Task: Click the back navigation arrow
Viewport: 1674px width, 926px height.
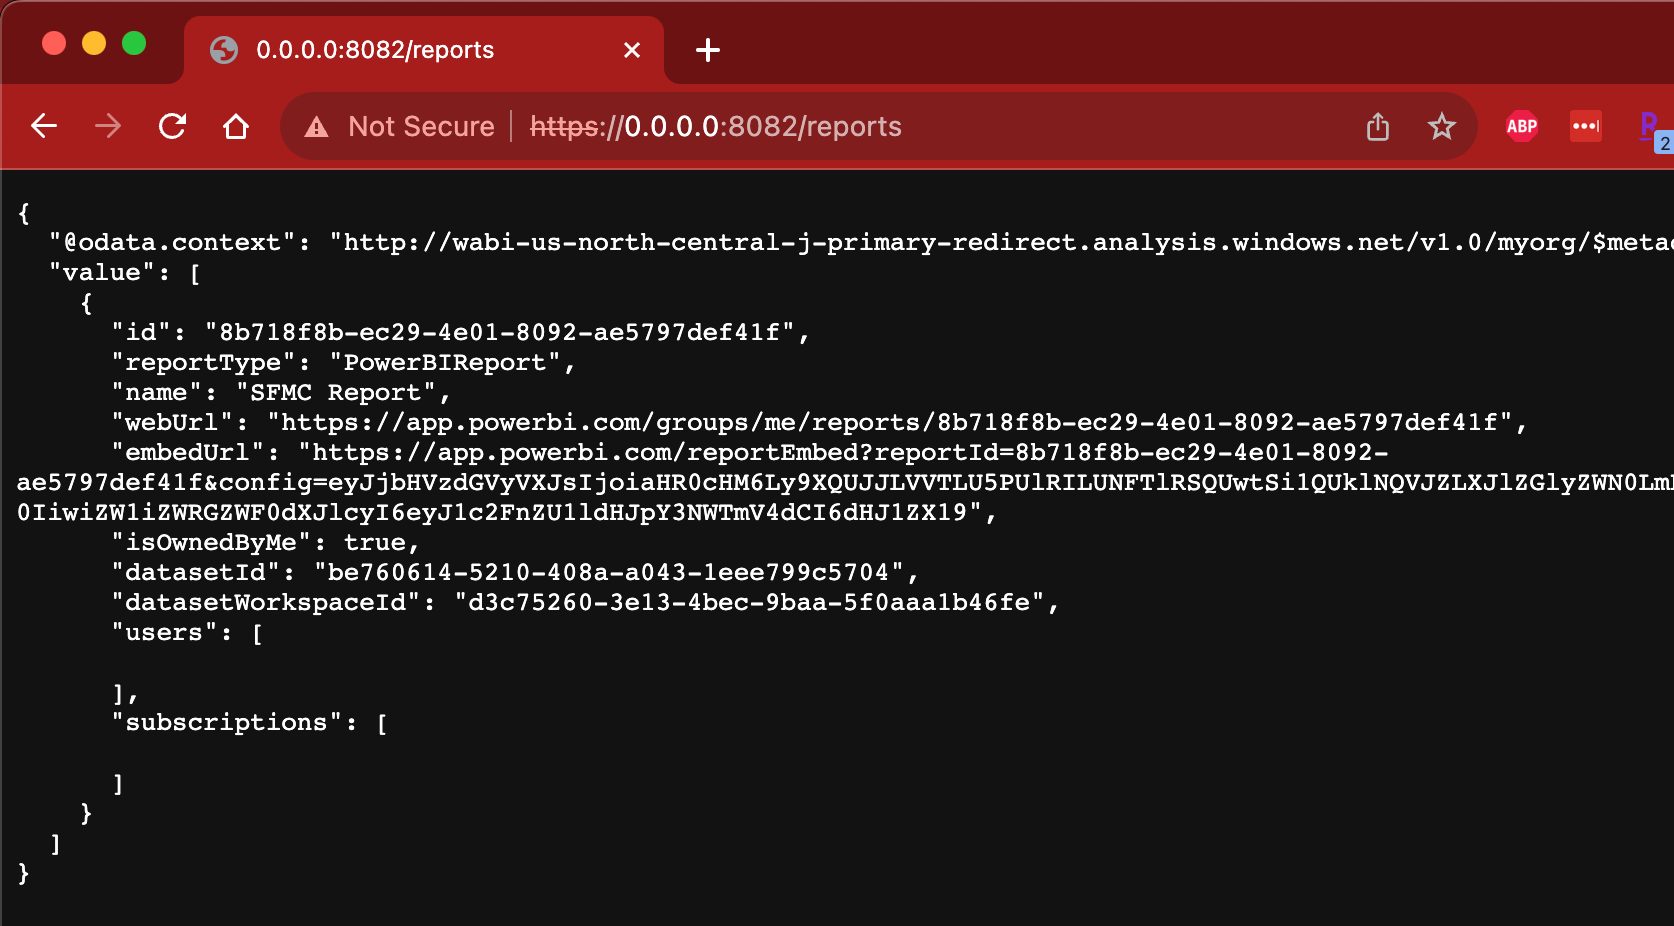Action: 43,126
